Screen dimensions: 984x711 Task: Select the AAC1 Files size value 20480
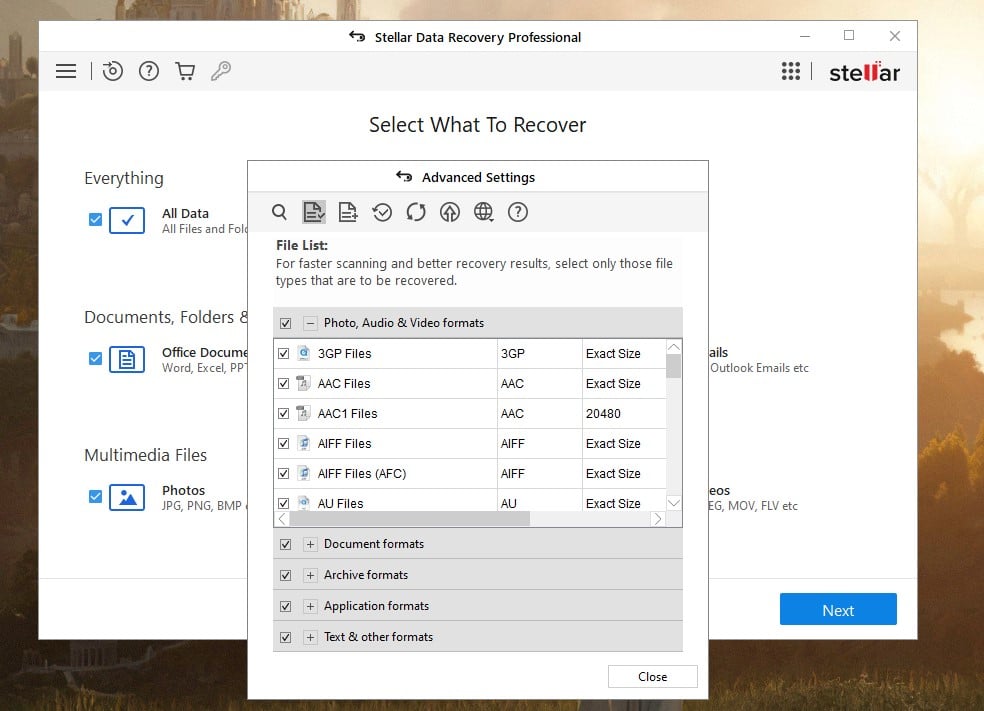pos(603,414)
